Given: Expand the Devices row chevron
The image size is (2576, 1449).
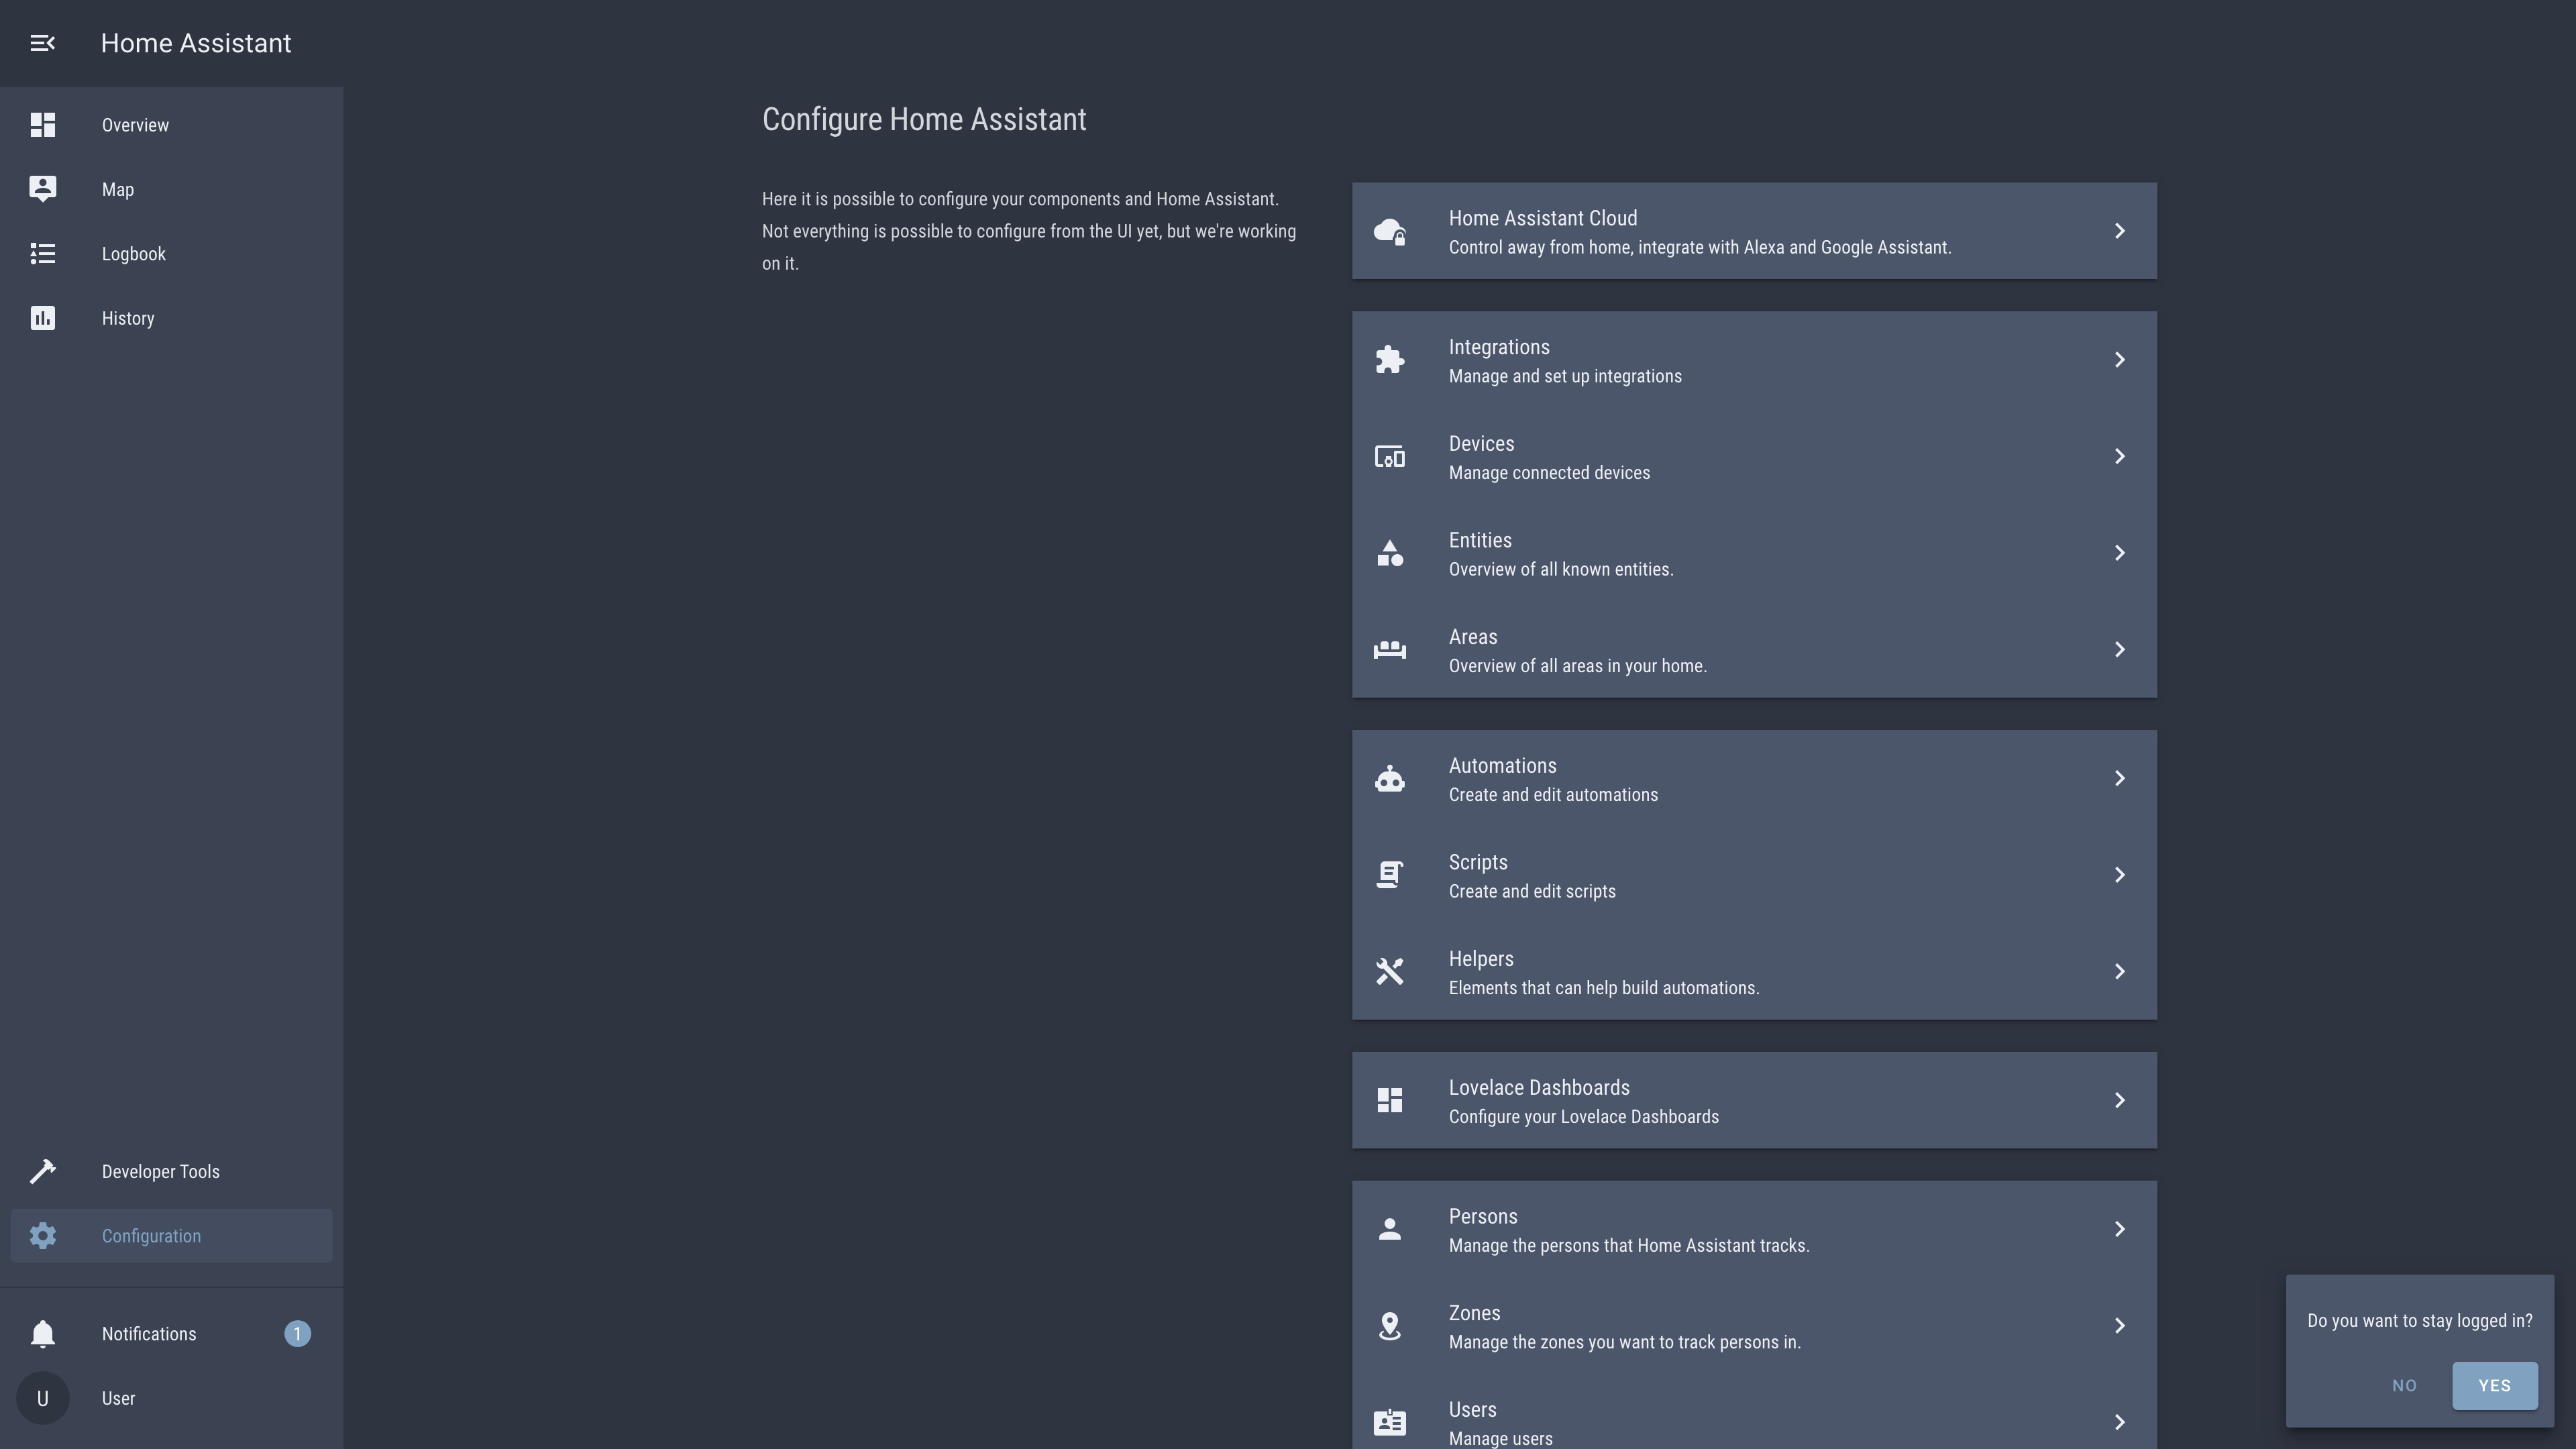Looking at the screenshot, I should click(2119, 457).
